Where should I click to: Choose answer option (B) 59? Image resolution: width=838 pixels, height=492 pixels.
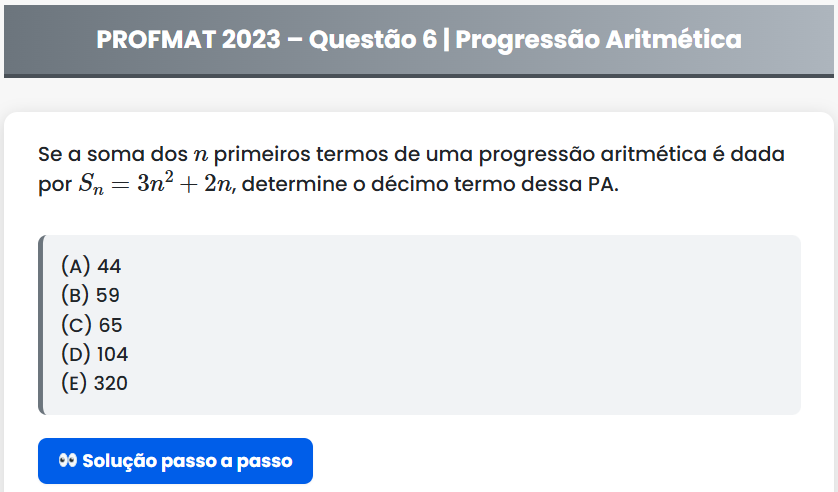(x=90, y=295)
